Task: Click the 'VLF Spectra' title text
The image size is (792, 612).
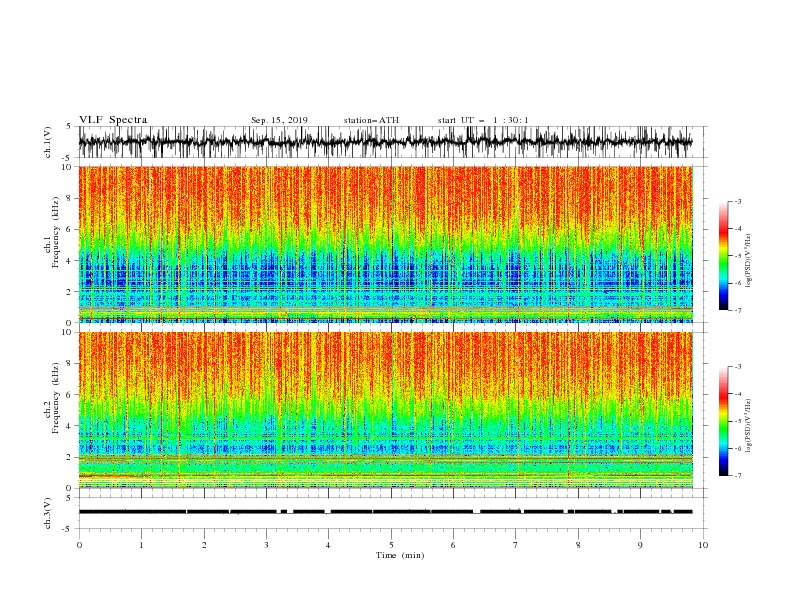Action: pos(113,120)
